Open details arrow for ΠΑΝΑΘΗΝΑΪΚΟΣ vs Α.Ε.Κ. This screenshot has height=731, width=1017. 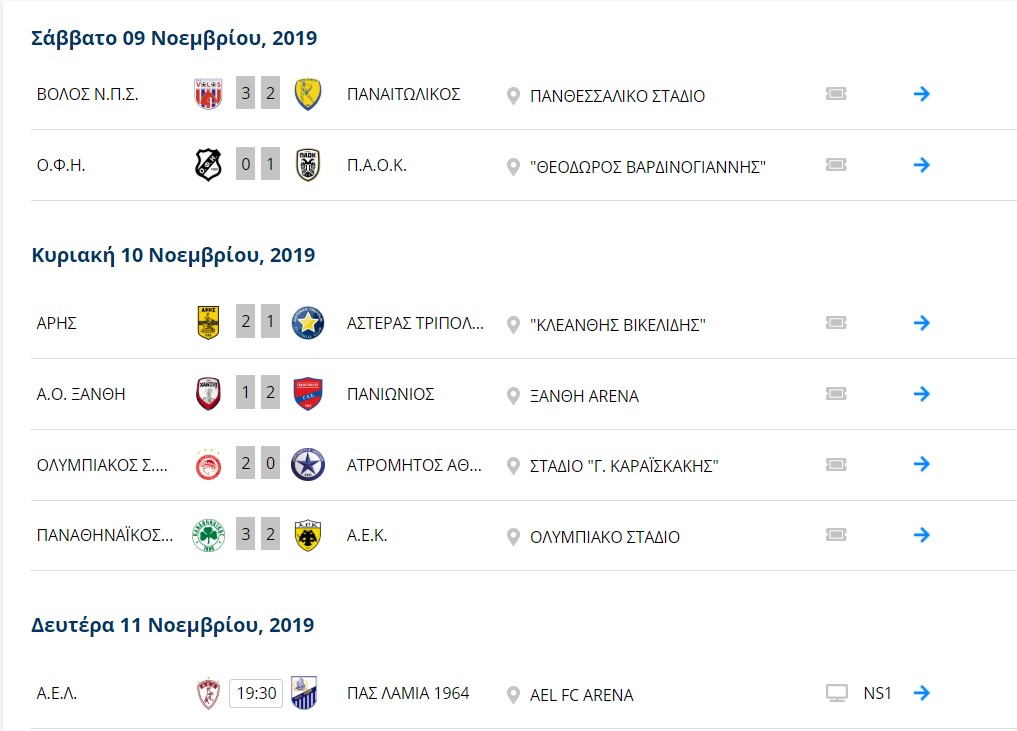[922, 535]
